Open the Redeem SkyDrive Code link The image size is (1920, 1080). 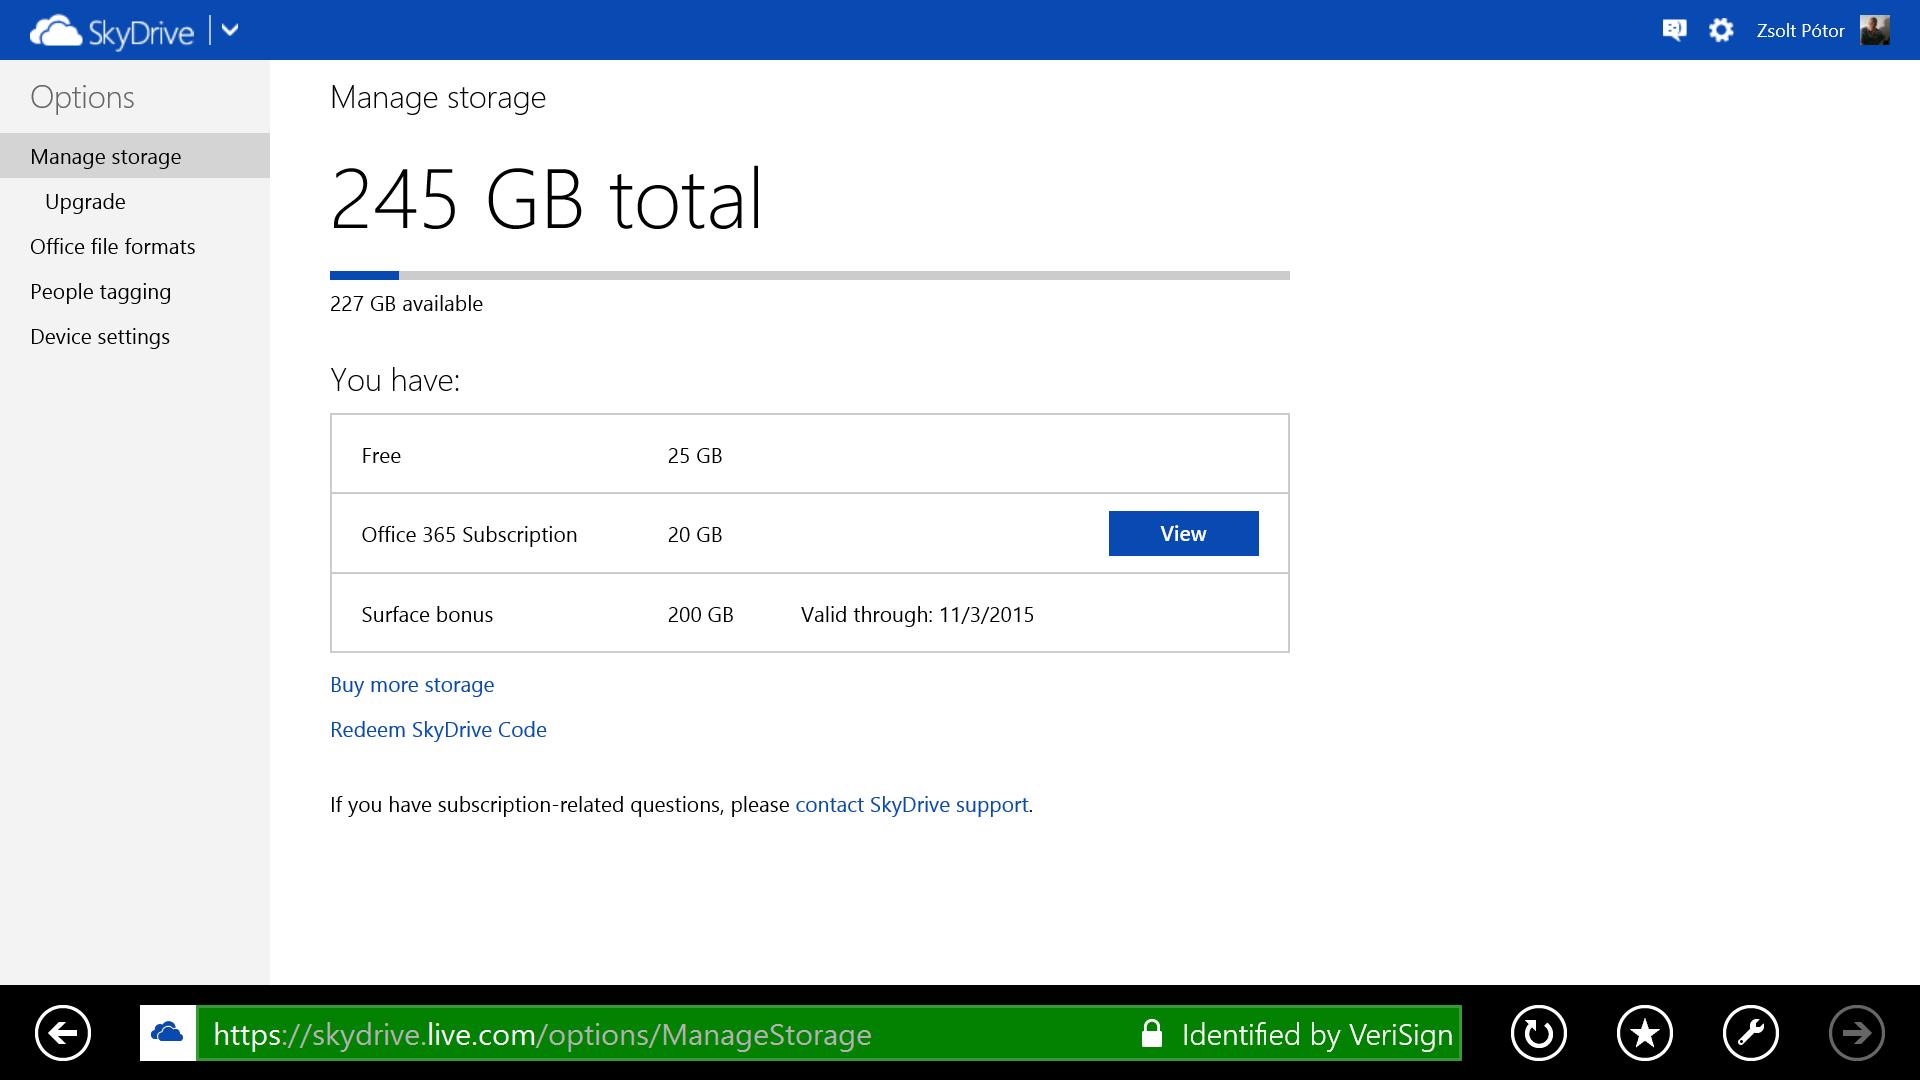pos(438,729)
